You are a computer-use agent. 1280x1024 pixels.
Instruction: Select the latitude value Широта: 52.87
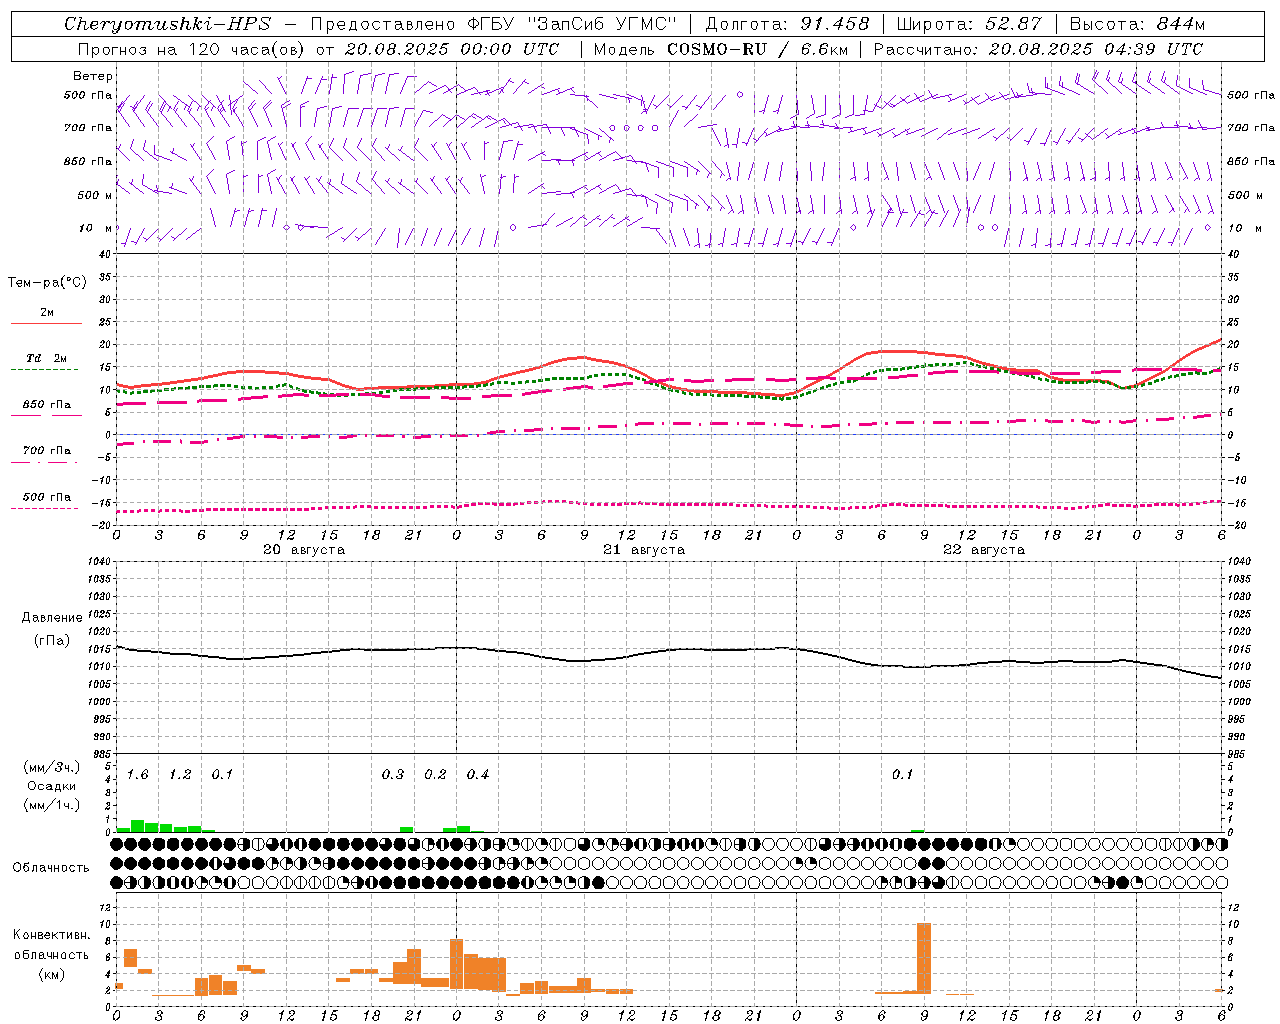pyautogui.click(x=969, y=24)
